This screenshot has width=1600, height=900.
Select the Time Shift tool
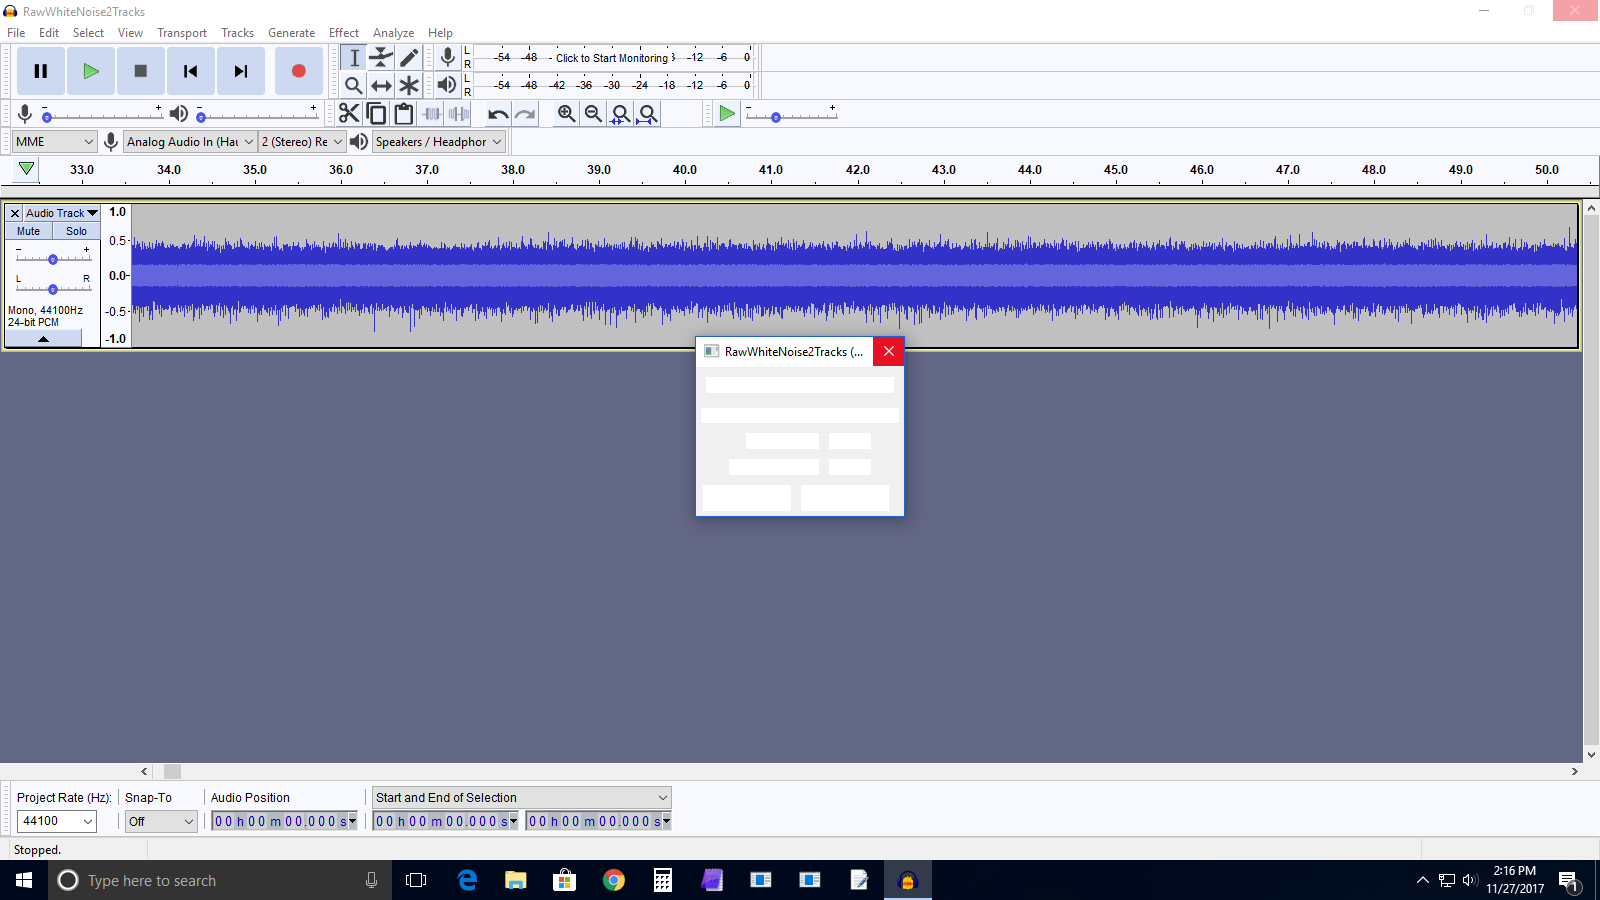click(381, 85)
